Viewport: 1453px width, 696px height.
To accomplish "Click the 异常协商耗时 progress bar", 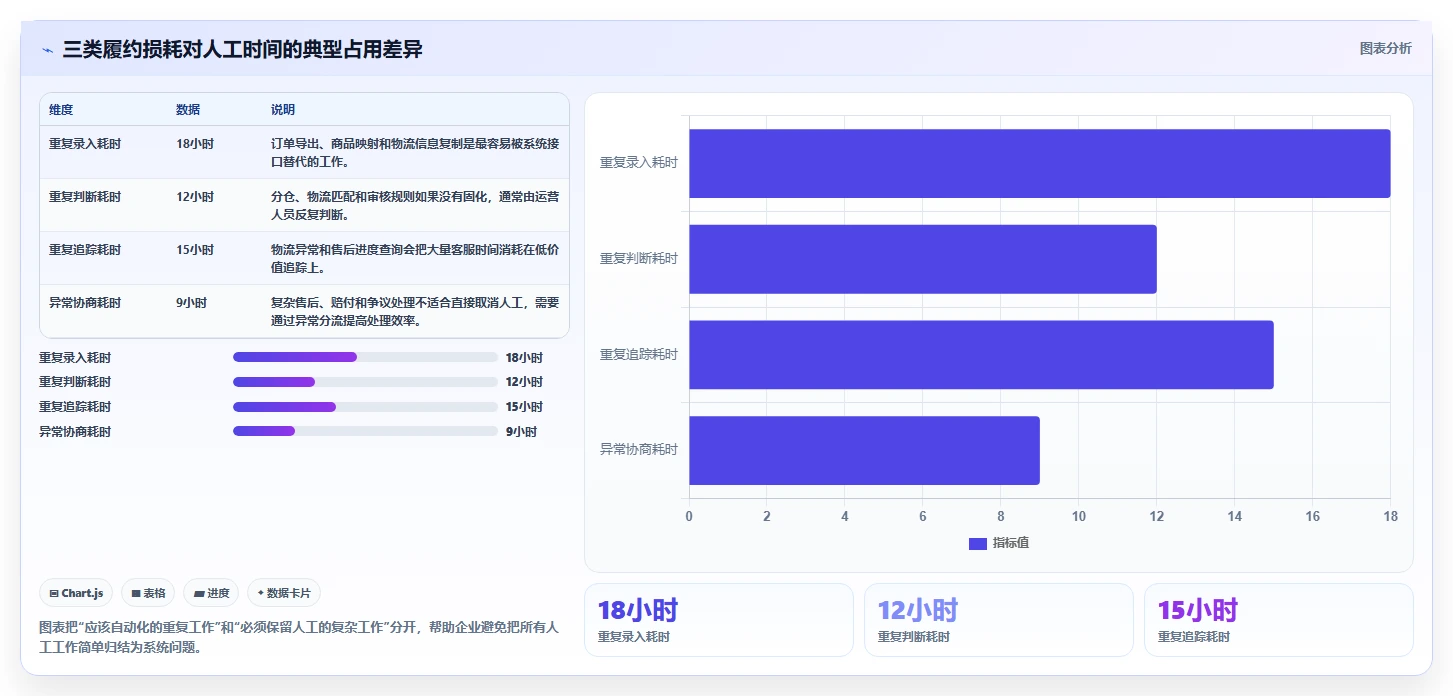I will (365, 431).
